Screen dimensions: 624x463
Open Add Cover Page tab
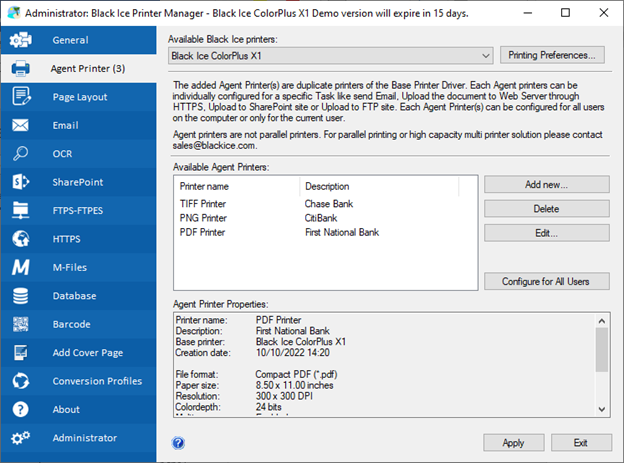pos(78,353)
